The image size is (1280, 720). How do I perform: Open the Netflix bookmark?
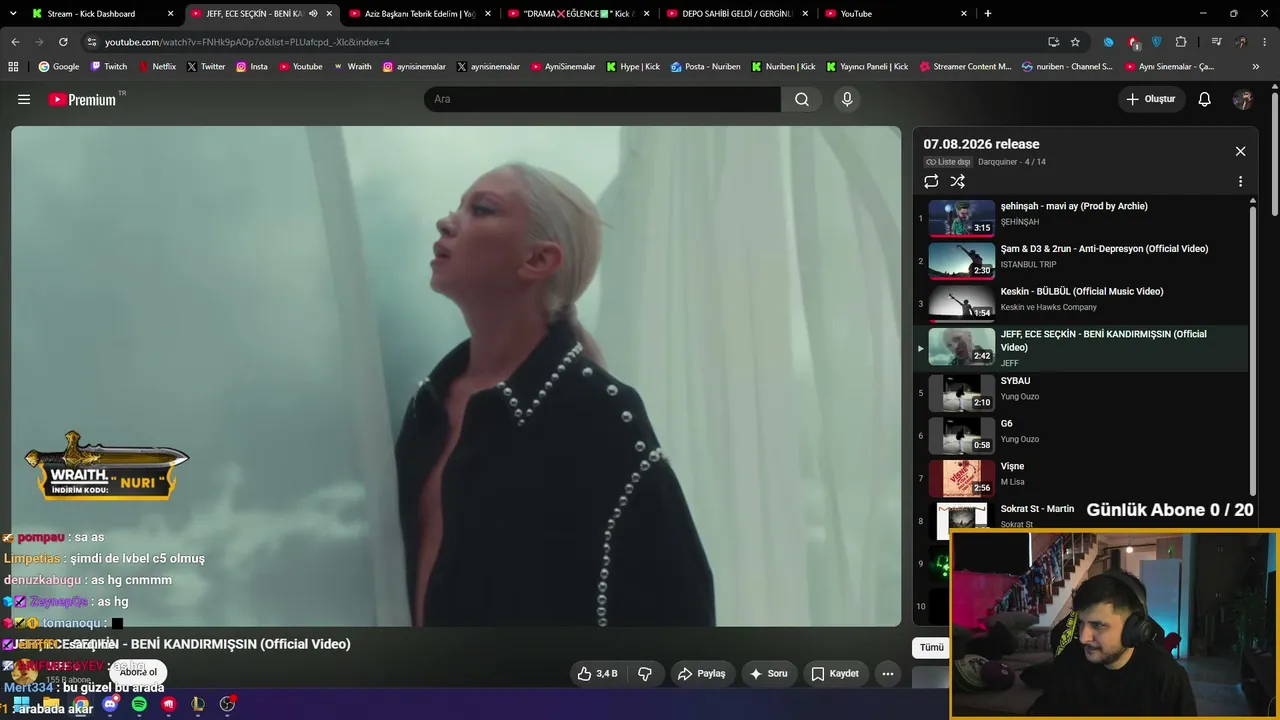tap(157, 67)
